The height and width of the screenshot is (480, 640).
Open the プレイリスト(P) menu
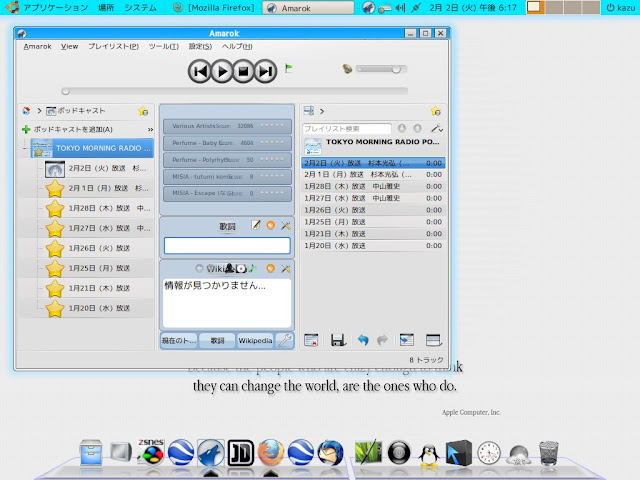(113, 47)
